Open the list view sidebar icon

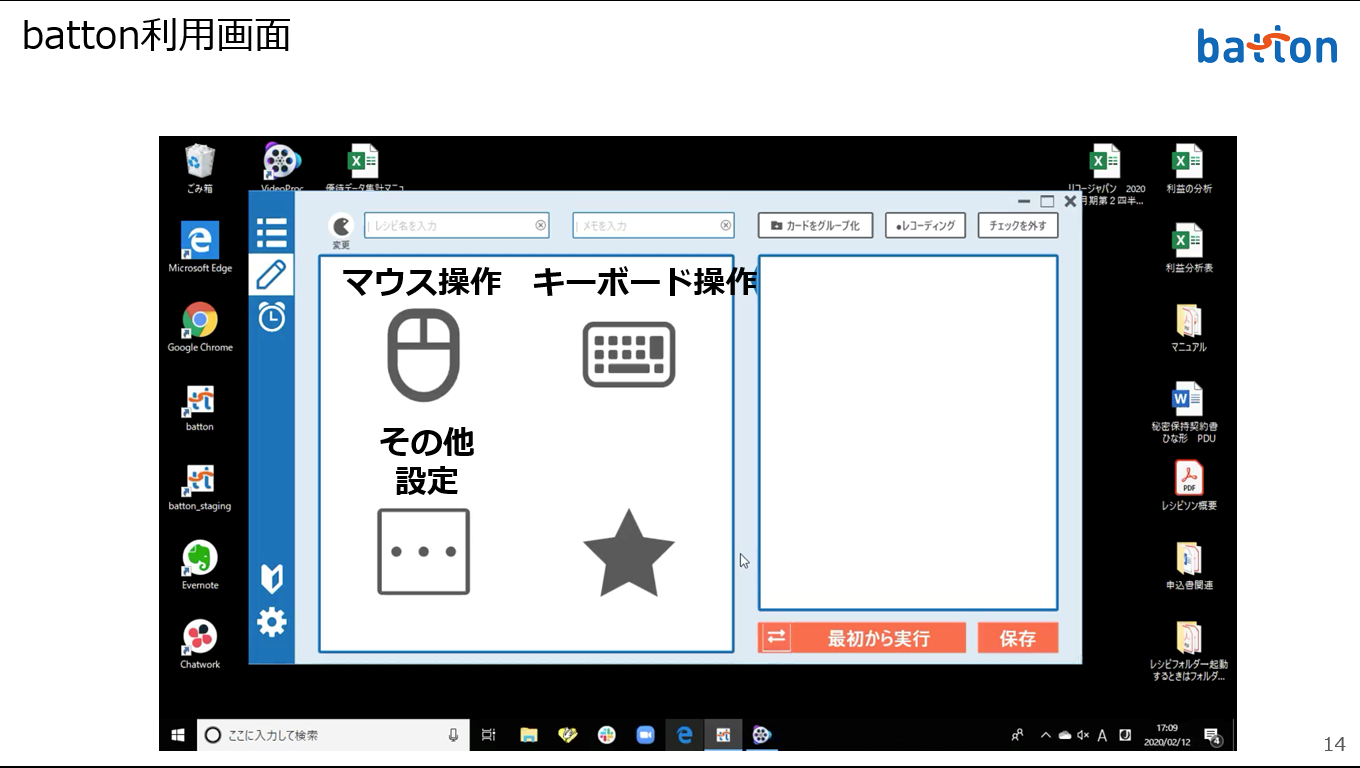pyautogui.click(x=271, y=233)
